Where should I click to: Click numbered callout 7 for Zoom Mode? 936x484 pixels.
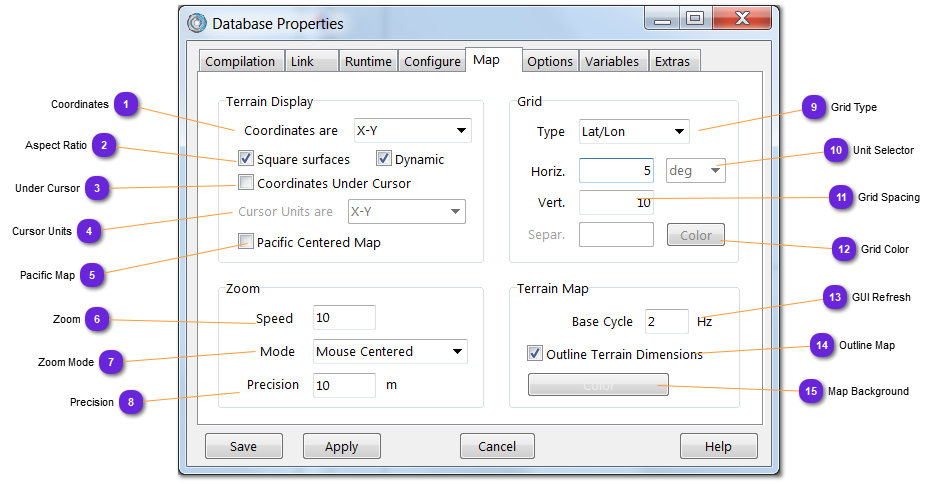111,362
